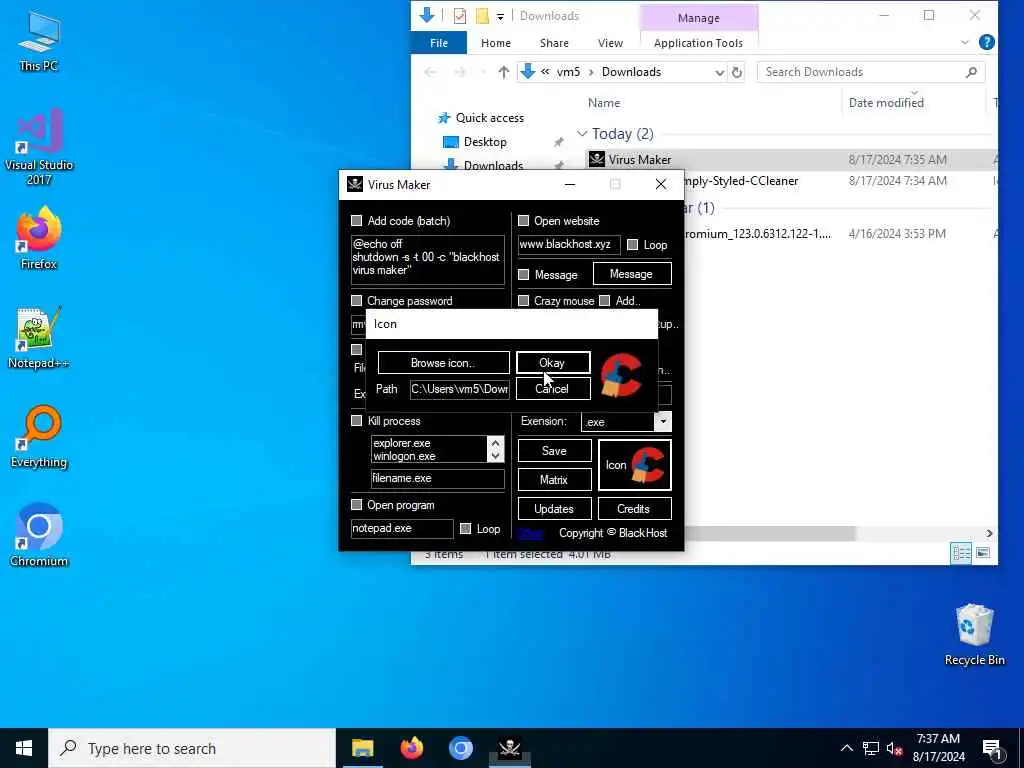This screenshot has width=1024, height=768.
Task: Open the This PC desktop icon
Action: point(39,42)
